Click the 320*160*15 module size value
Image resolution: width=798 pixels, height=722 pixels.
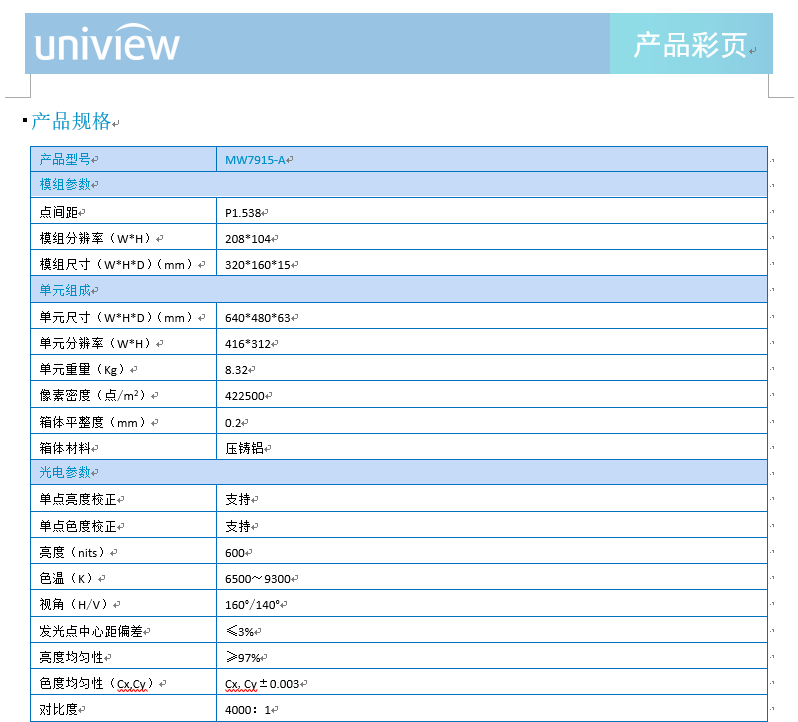[259, 265]
